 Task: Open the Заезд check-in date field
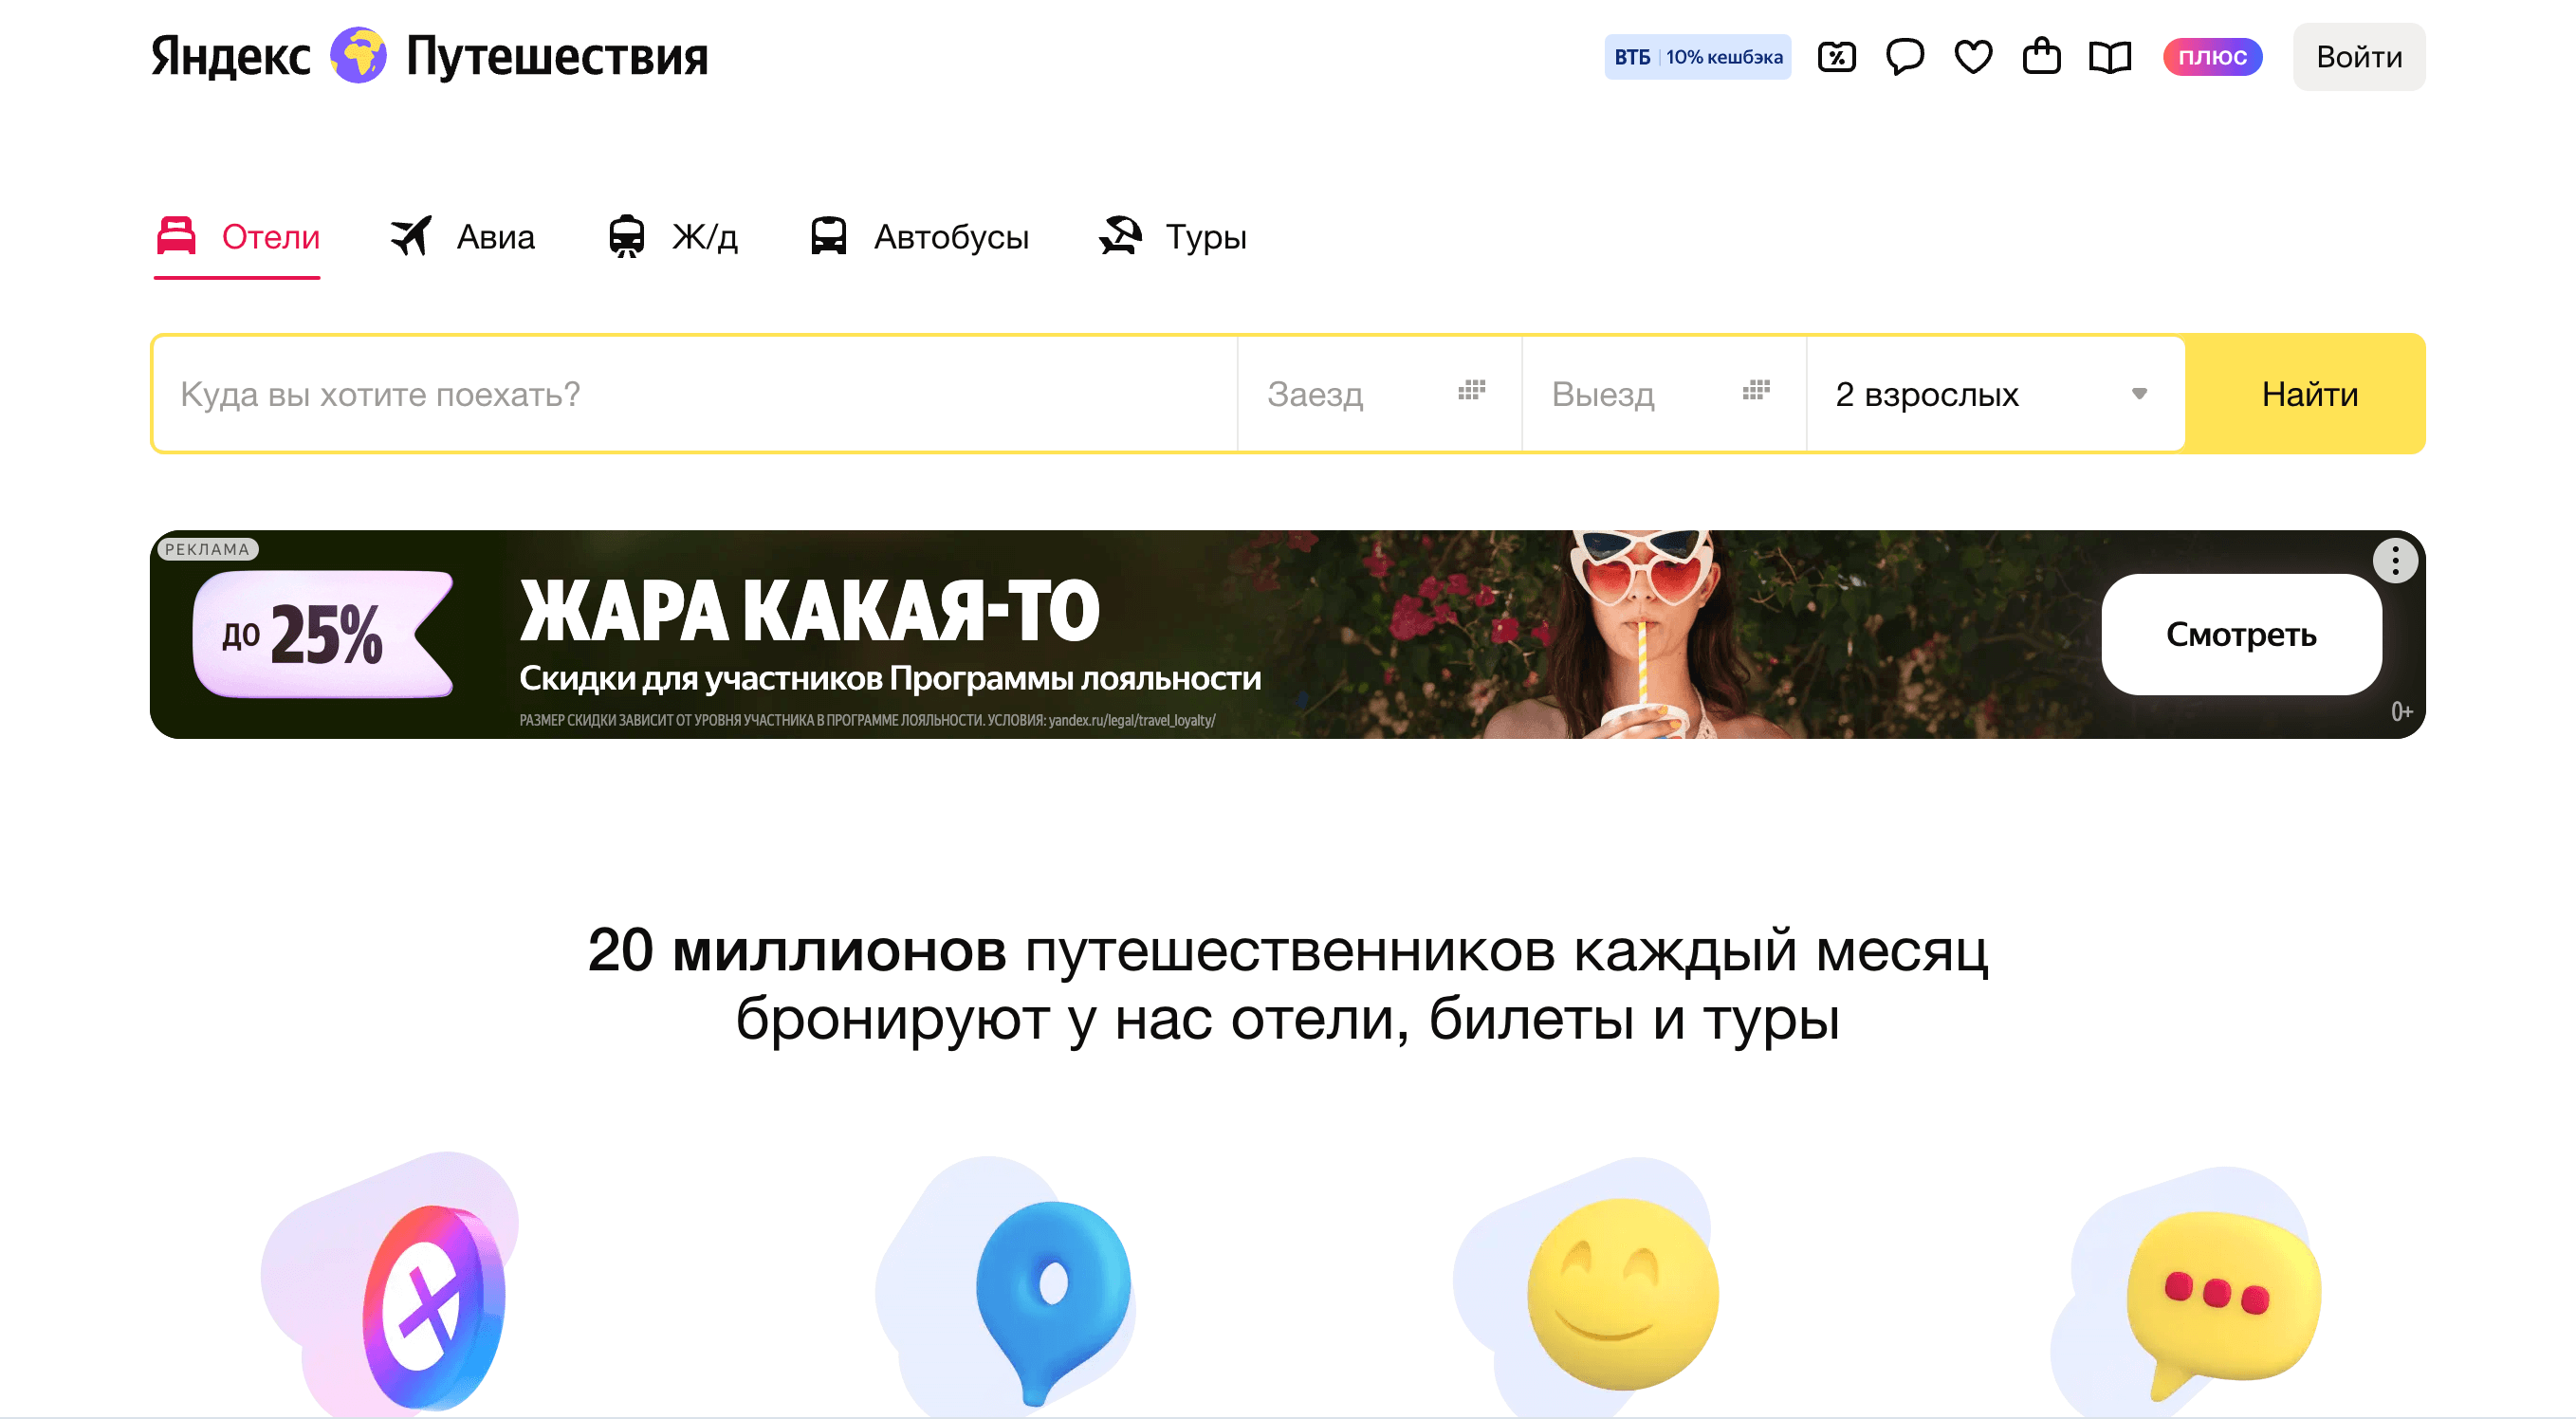1379,394
